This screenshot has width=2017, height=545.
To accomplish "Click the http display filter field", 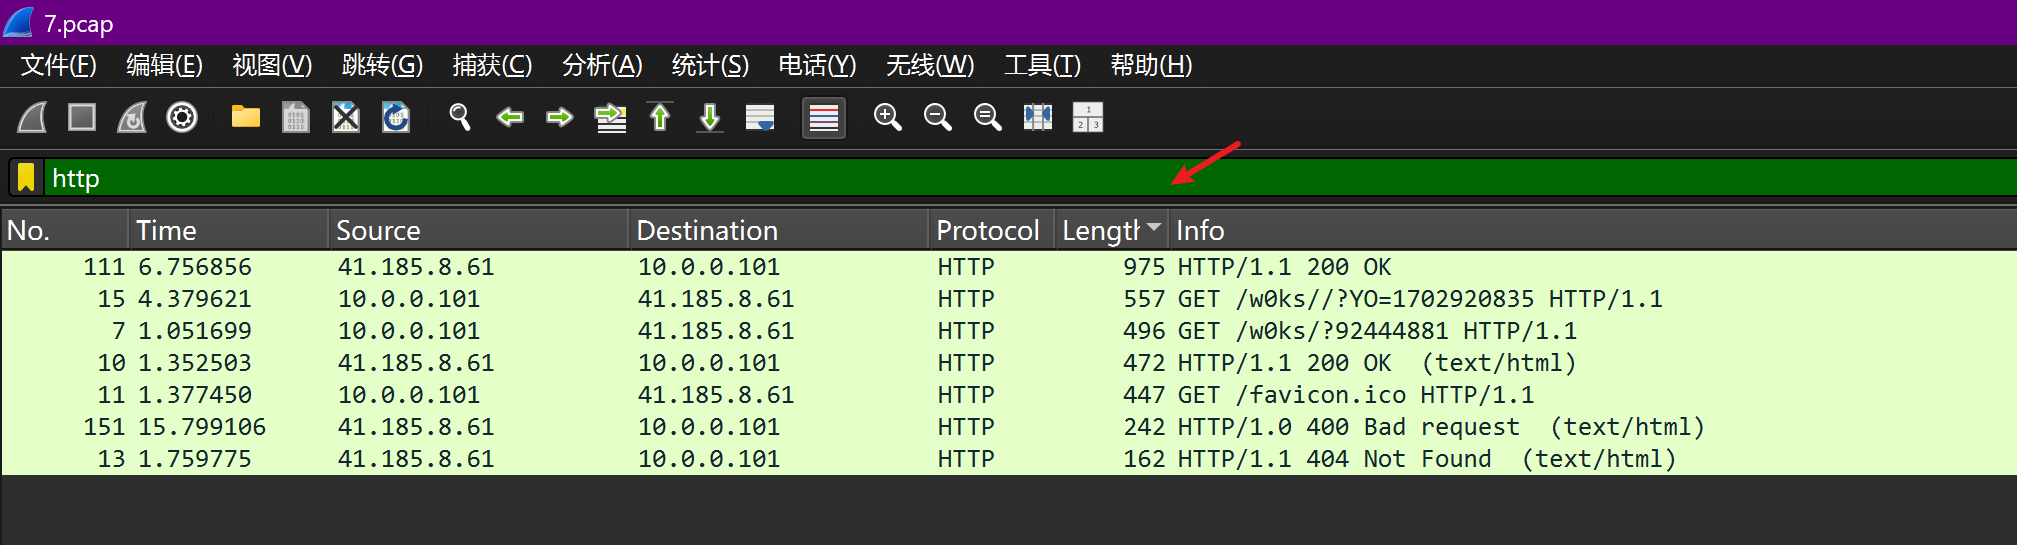I will [600, 178].
